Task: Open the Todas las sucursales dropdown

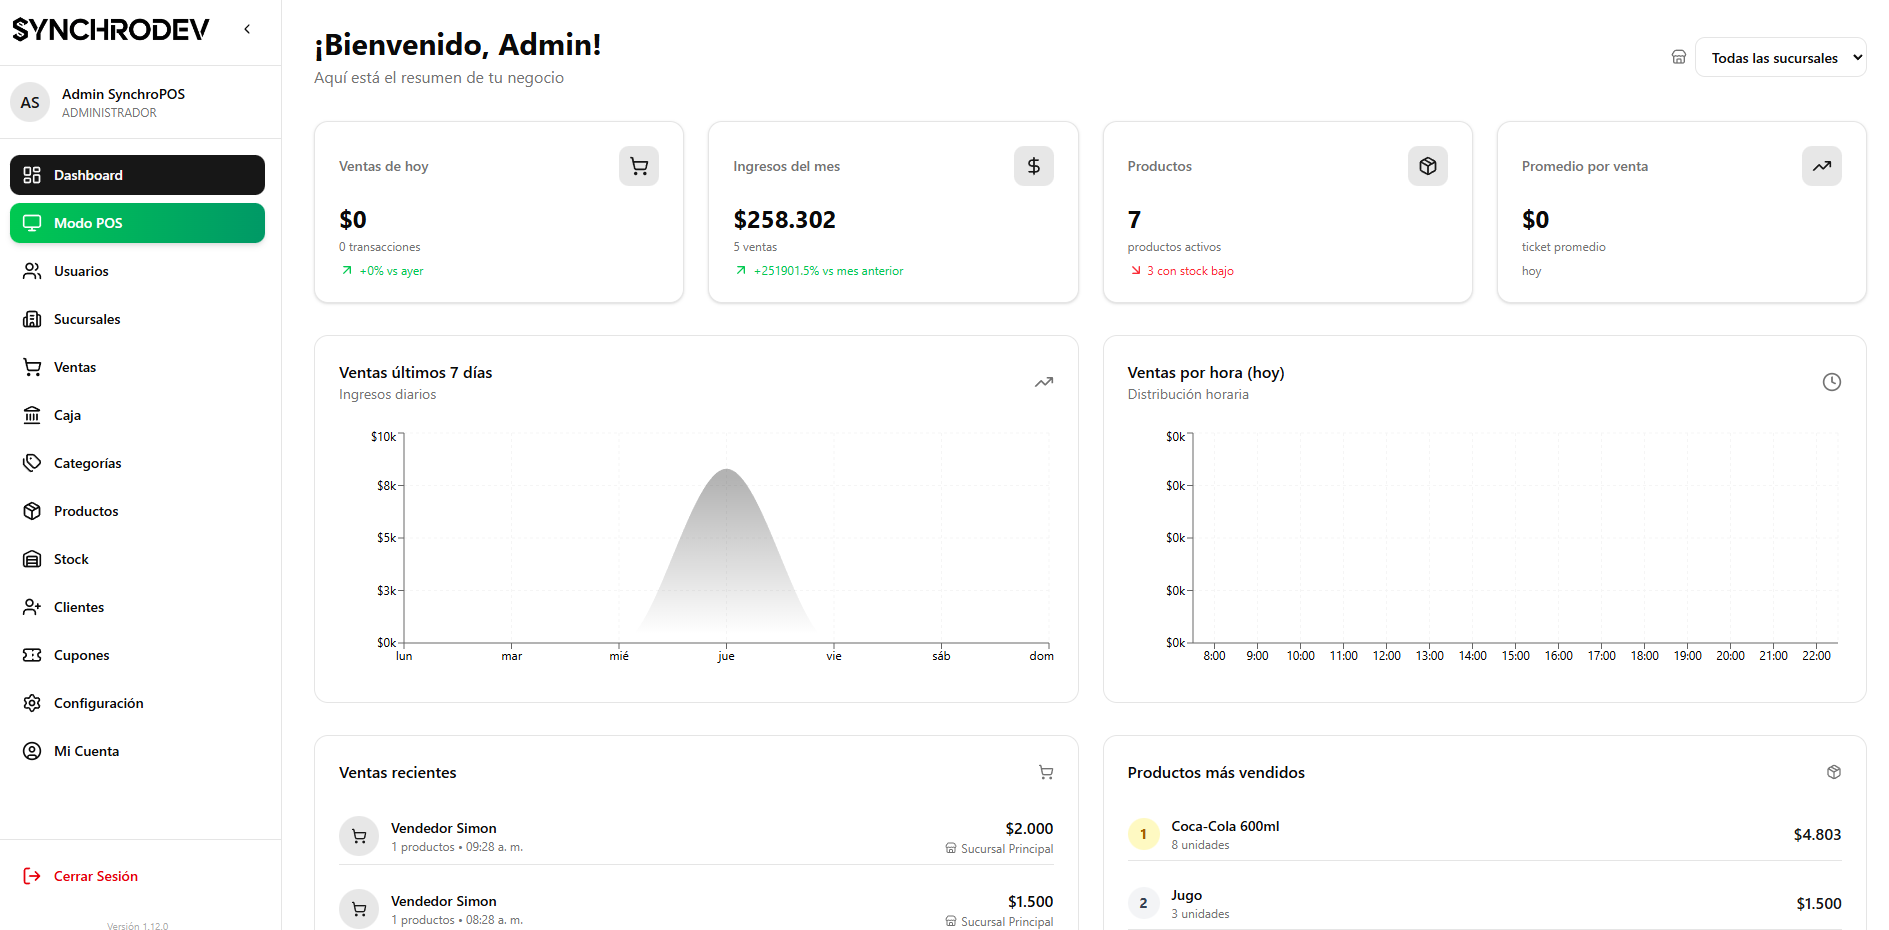Action: tap(1780, 57)
